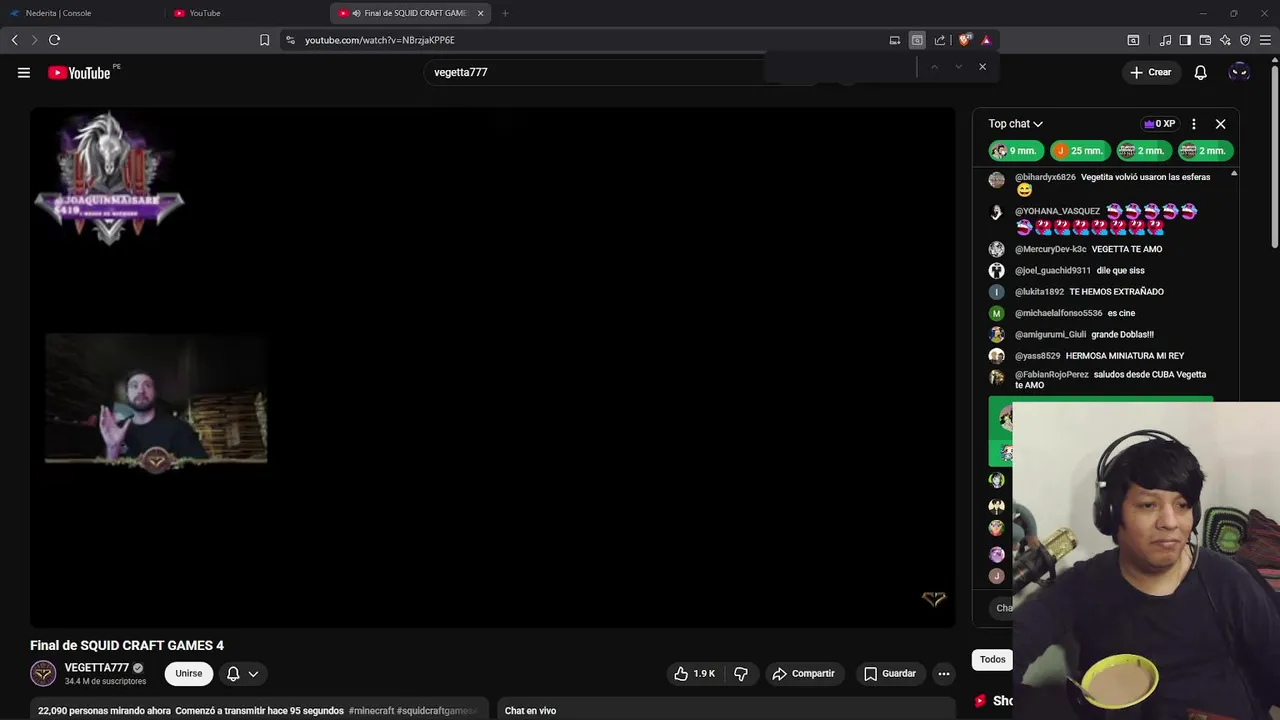Viewport: 1280px width, 720px height.
Task: Go to the YouTube home logo
Action: click(79, 72)
